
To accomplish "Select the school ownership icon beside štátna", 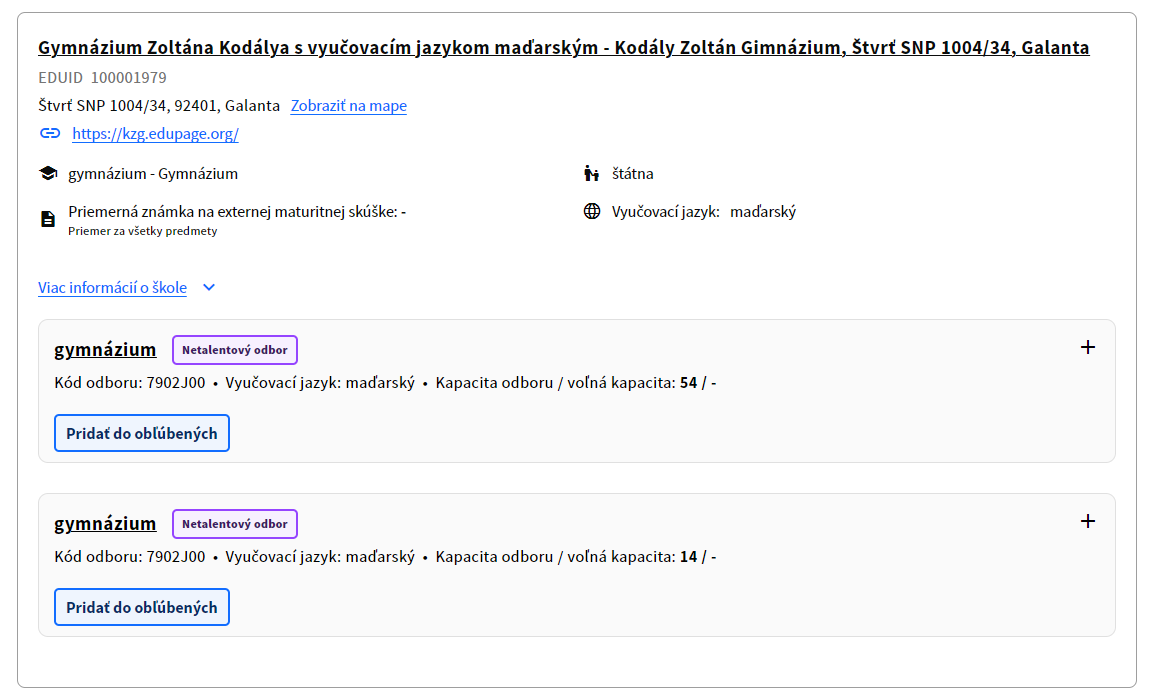I will tap(590, 172).
